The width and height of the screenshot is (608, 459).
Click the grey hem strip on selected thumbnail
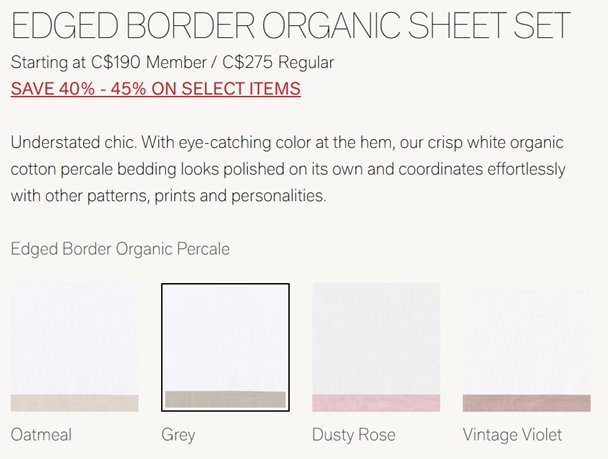click(225, 399)
